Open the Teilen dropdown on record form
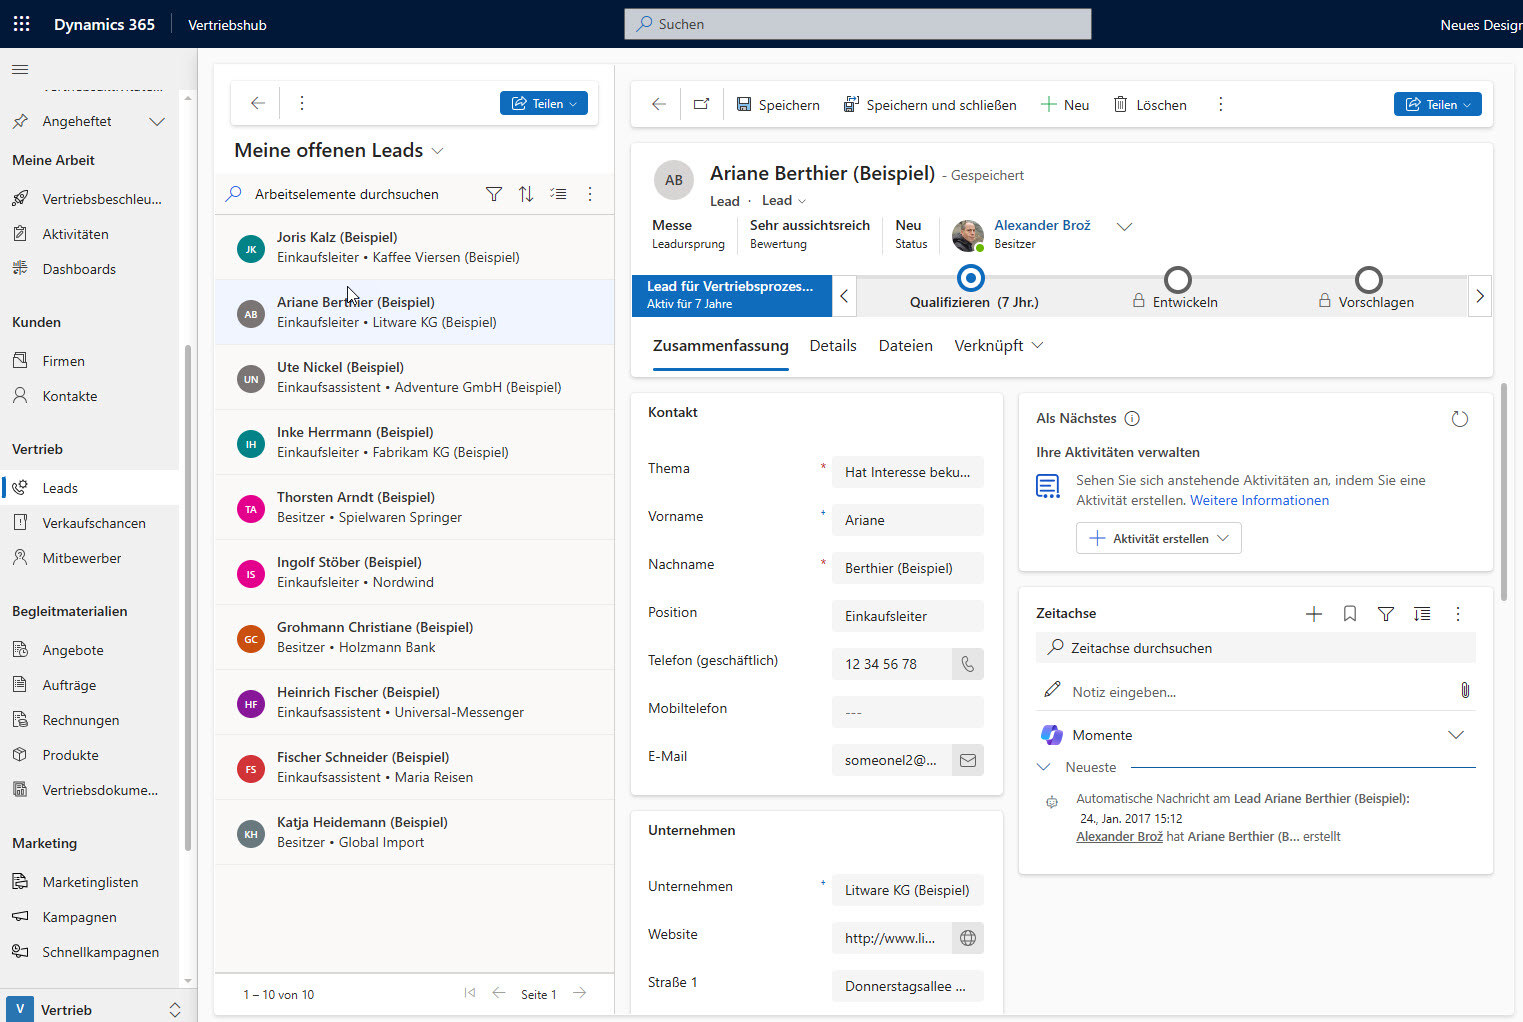The width and height of the screenshot is (1523, 1022). [x=1437, y=104]
